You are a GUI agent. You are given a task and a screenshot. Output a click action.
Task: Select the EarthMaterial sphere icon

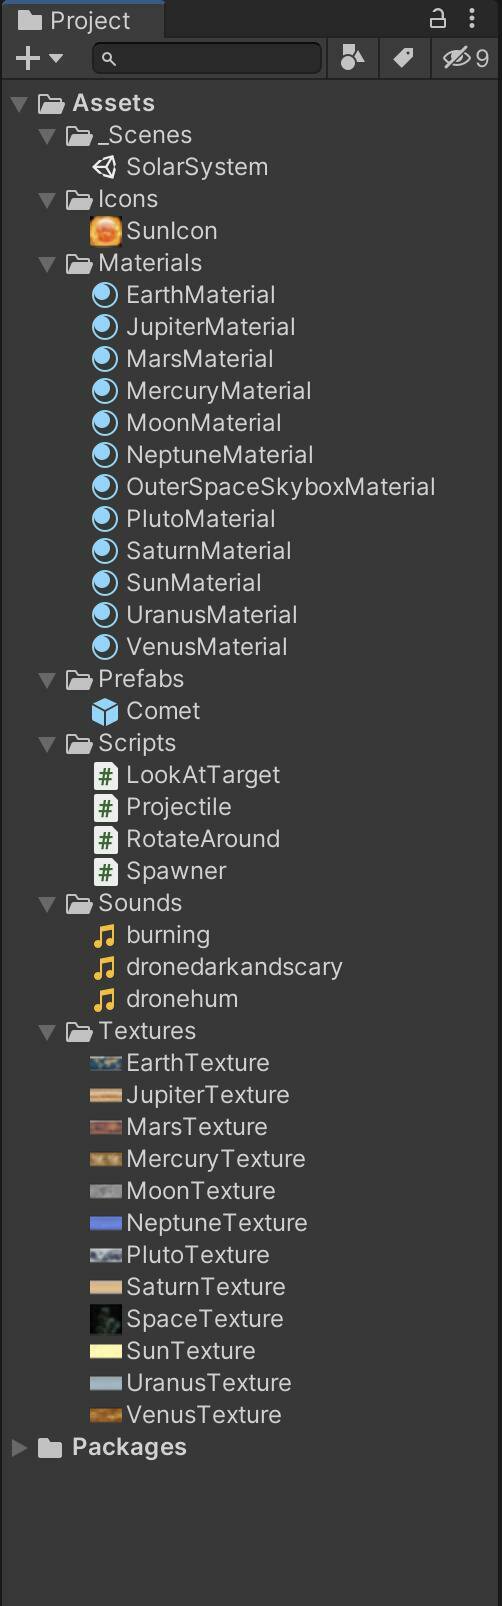point(105,295)
